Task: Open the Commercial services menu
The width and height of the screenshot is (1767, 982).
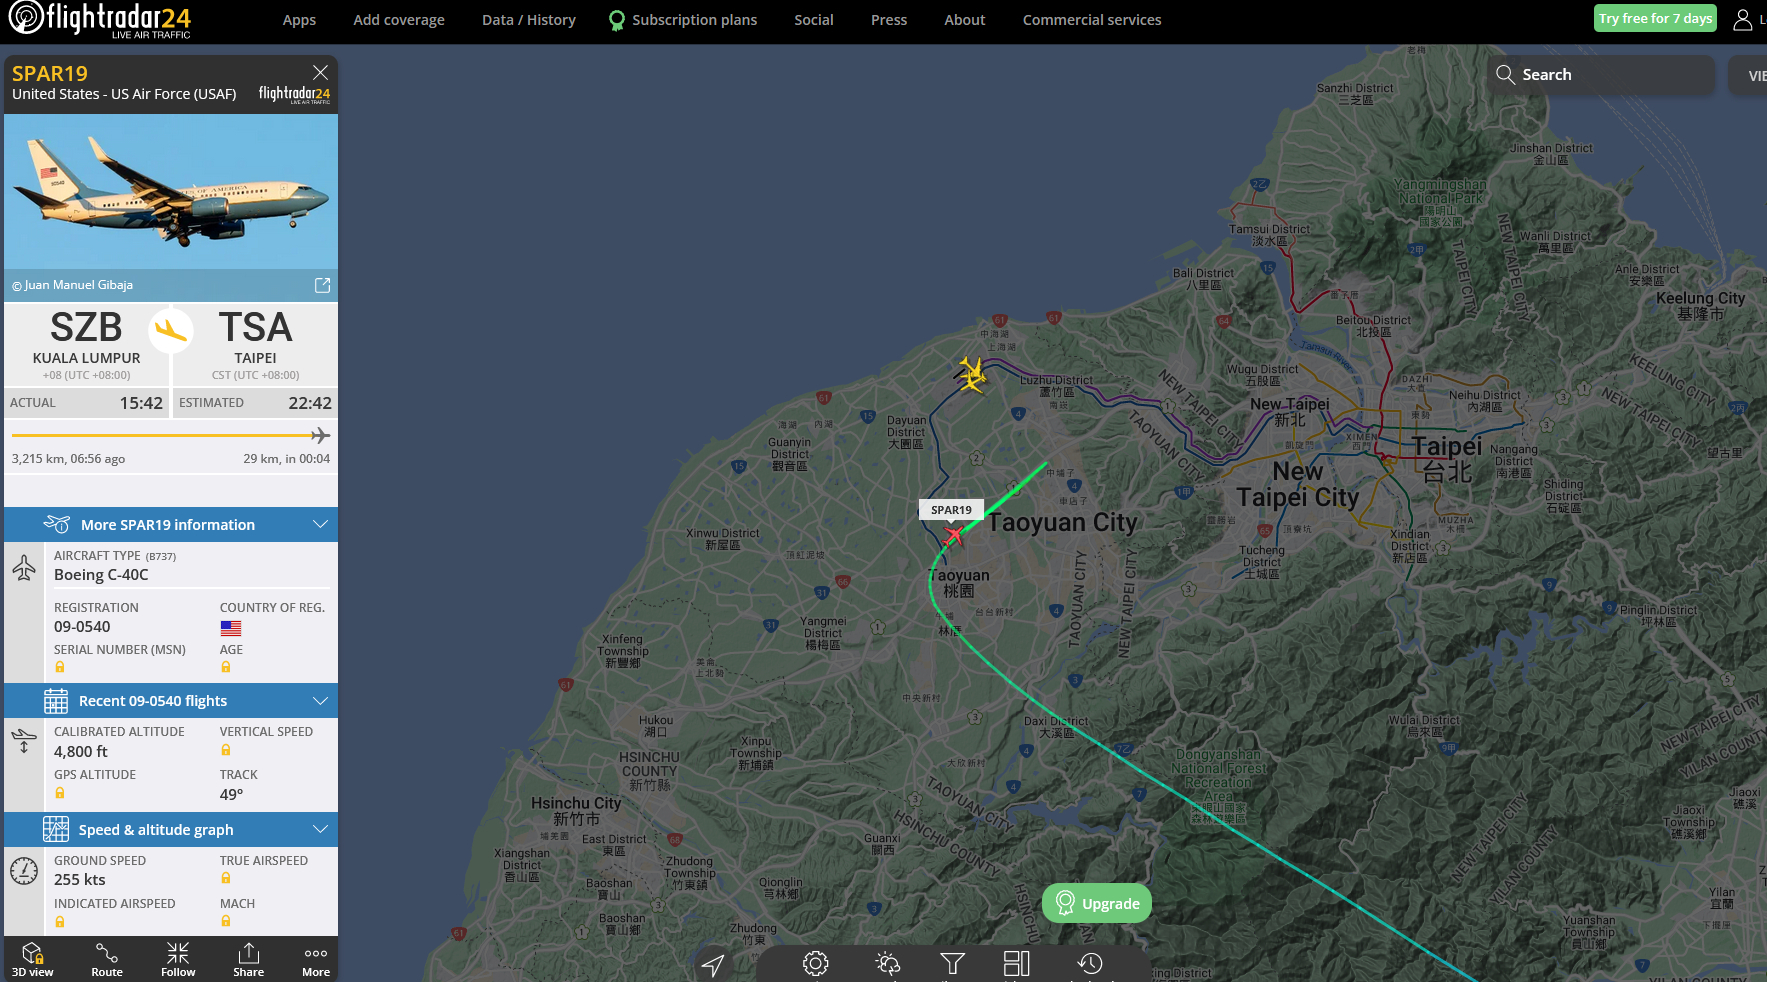Action: (1092, 20)
